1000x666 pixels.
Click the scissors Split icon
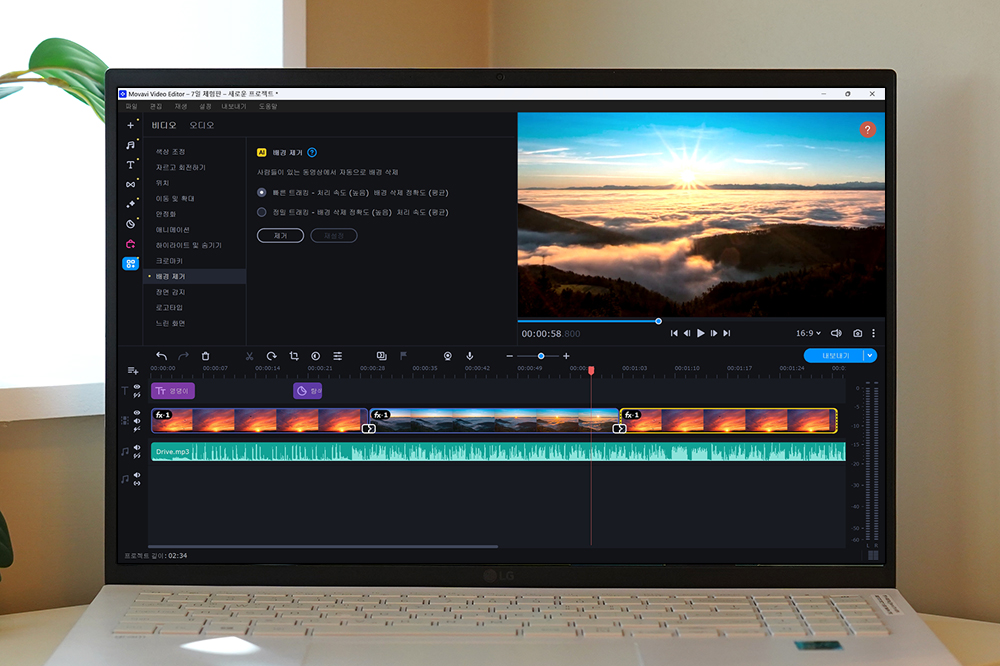[x=249, y=356]
